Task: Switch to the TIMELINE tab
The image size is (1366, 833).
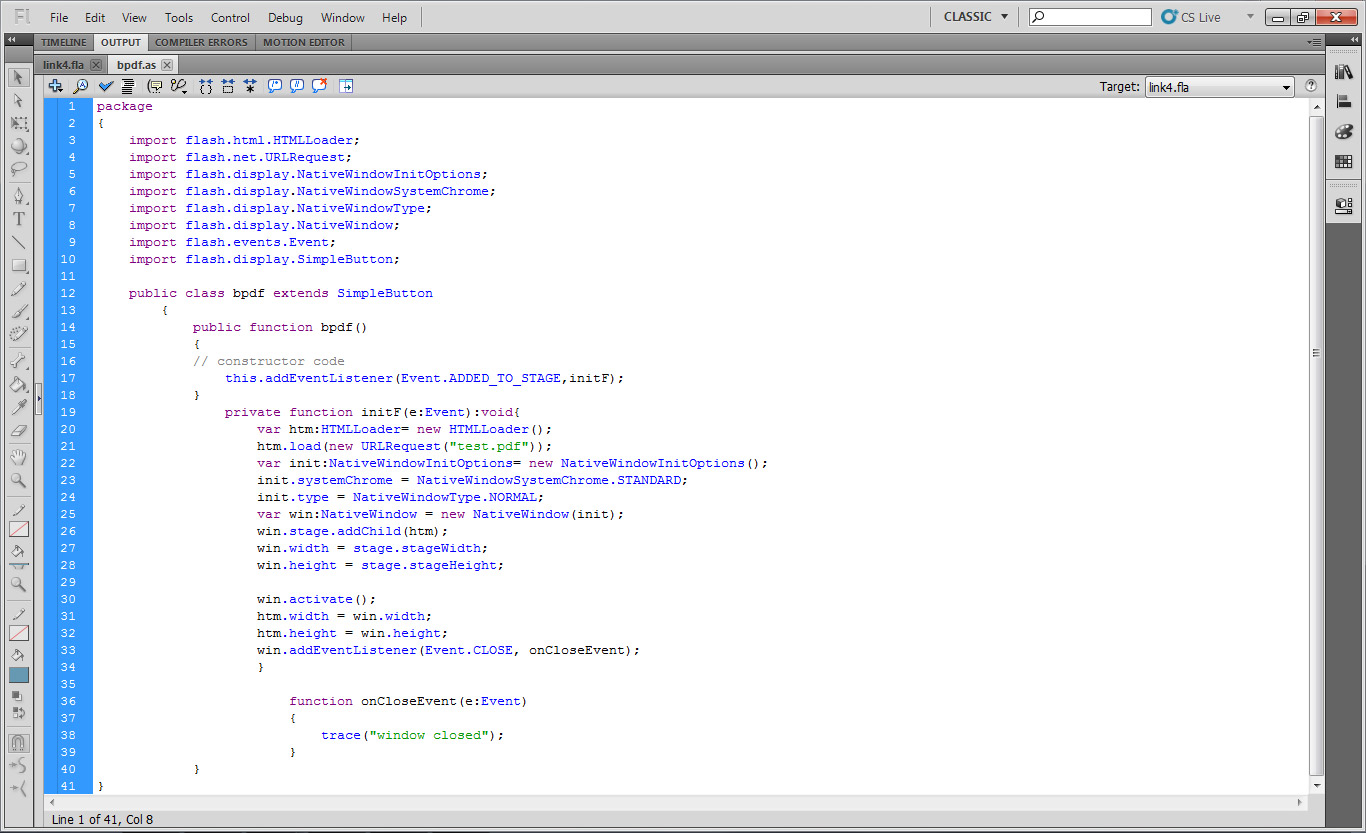Action: pos(64,42)
